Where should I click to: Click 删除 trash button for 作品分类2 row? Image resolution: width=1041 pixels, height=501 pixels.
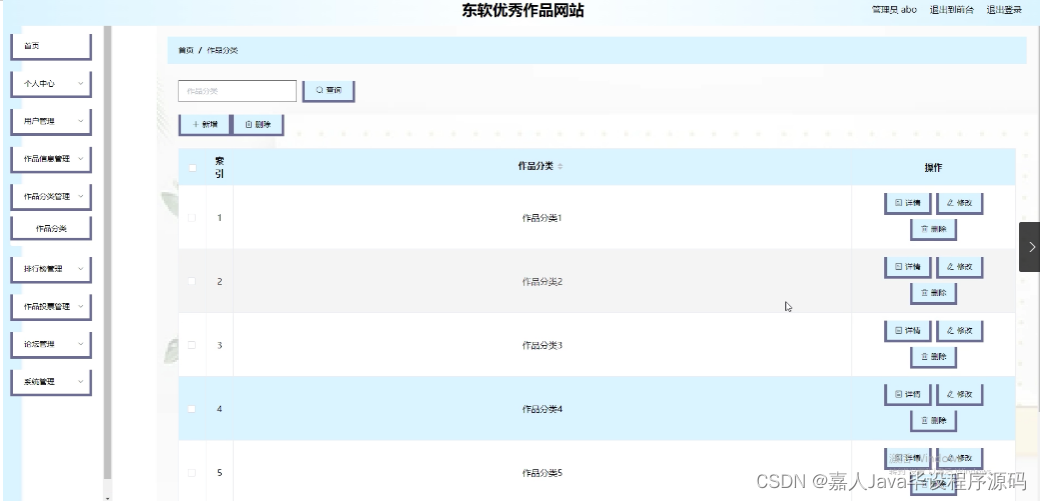point(933,293)
